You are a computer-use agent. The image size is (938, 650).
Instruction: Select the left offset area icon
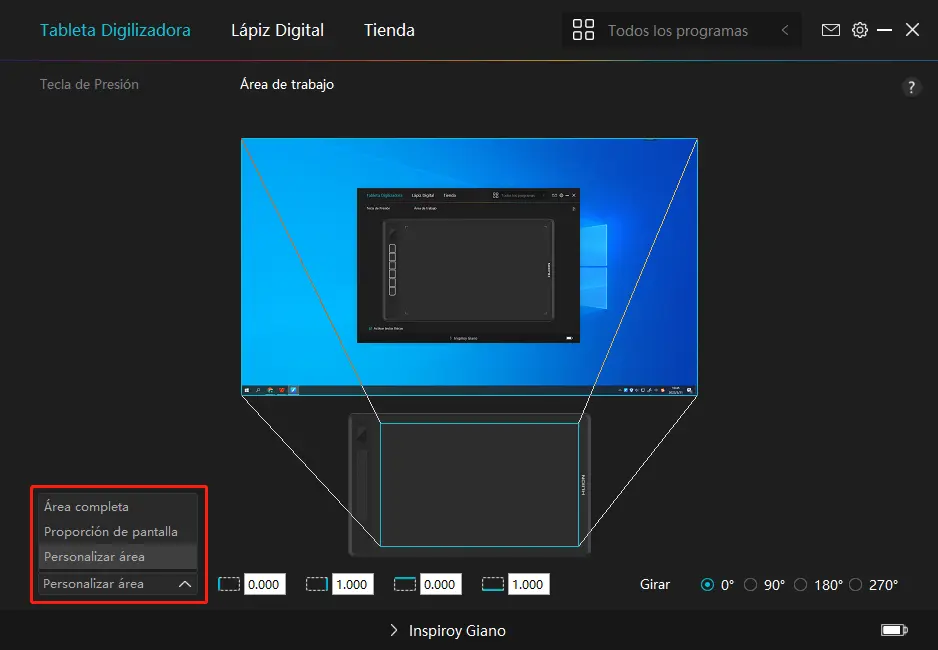tap(231, 584)
